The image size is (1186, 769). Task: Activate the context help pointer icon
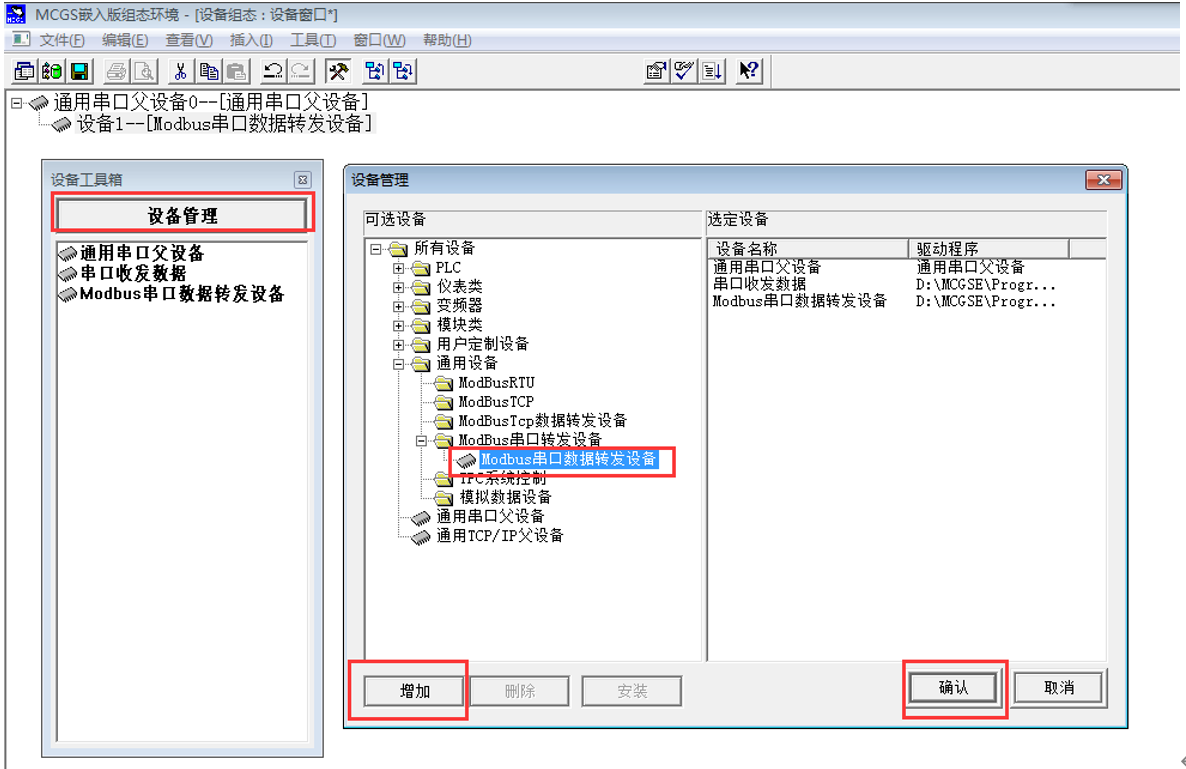(x=749, y=71)
